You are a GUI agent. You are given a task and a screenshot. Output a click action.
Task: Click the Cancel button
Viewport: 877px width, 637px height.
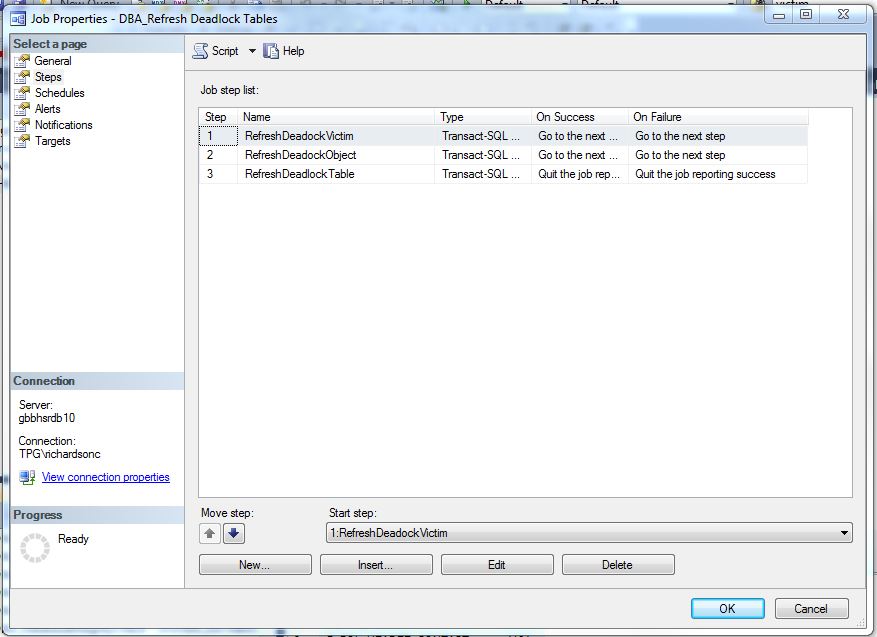(x=811, y=608)
